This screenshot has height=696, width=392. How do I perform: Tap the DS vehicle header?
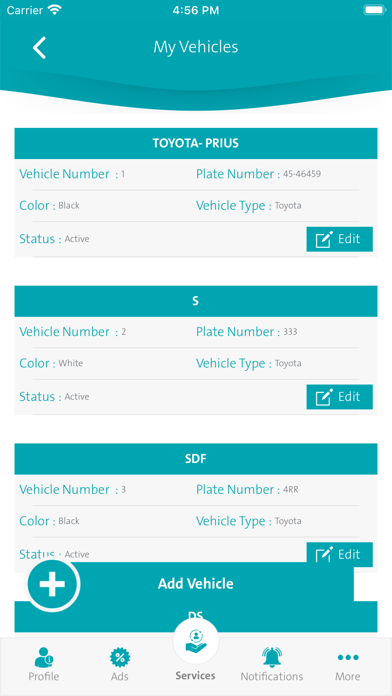coord(196,617)
